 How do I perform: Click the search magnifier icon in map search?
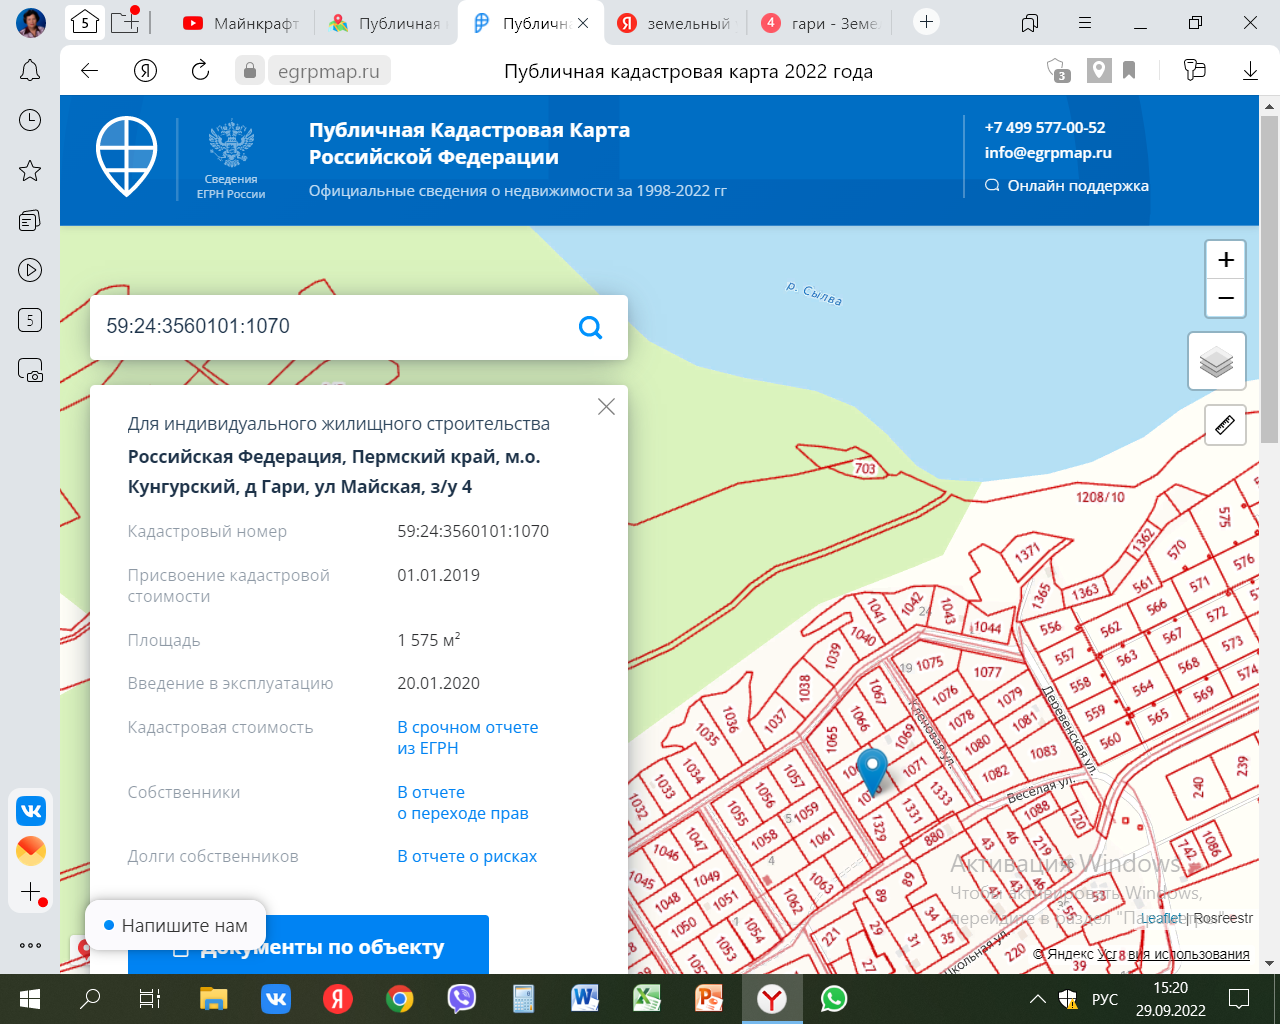tap(591, 327)
